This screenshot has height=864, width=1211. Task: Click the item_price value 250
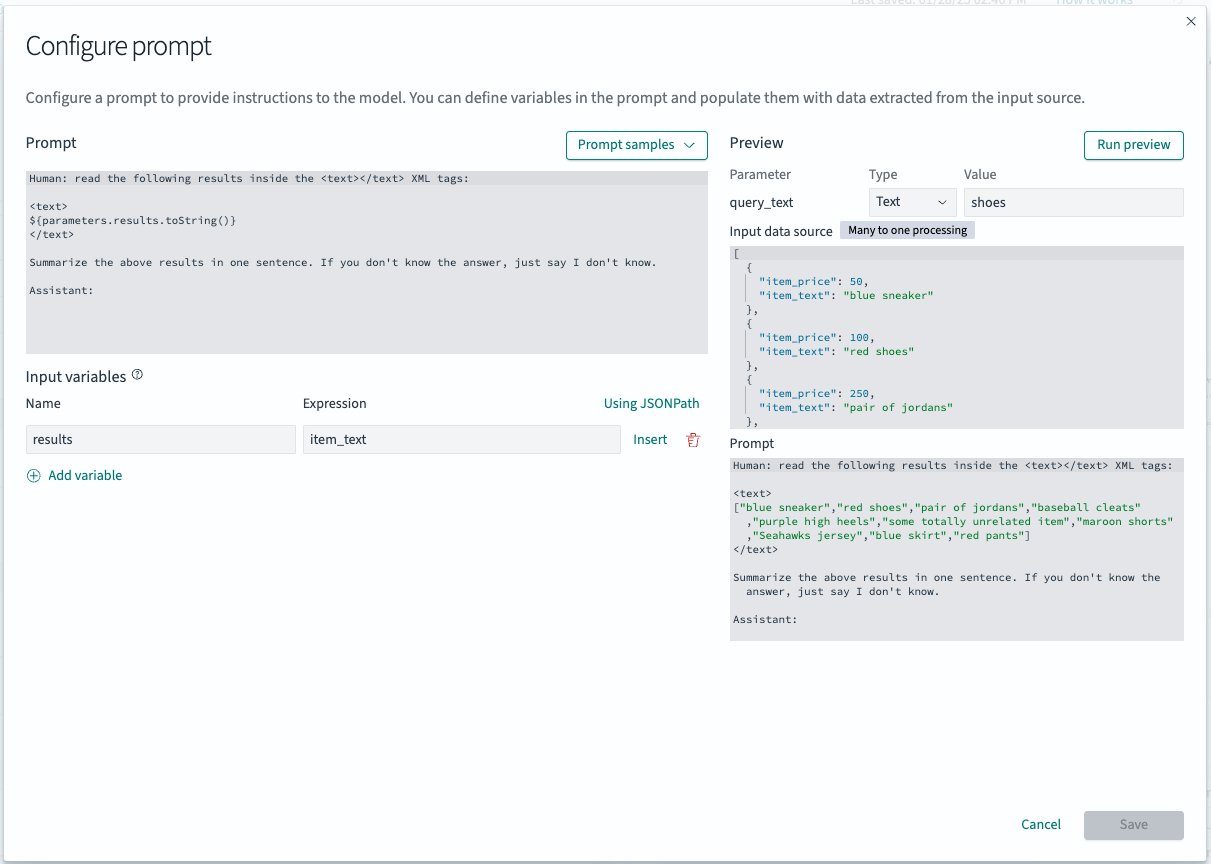(859, 394)
